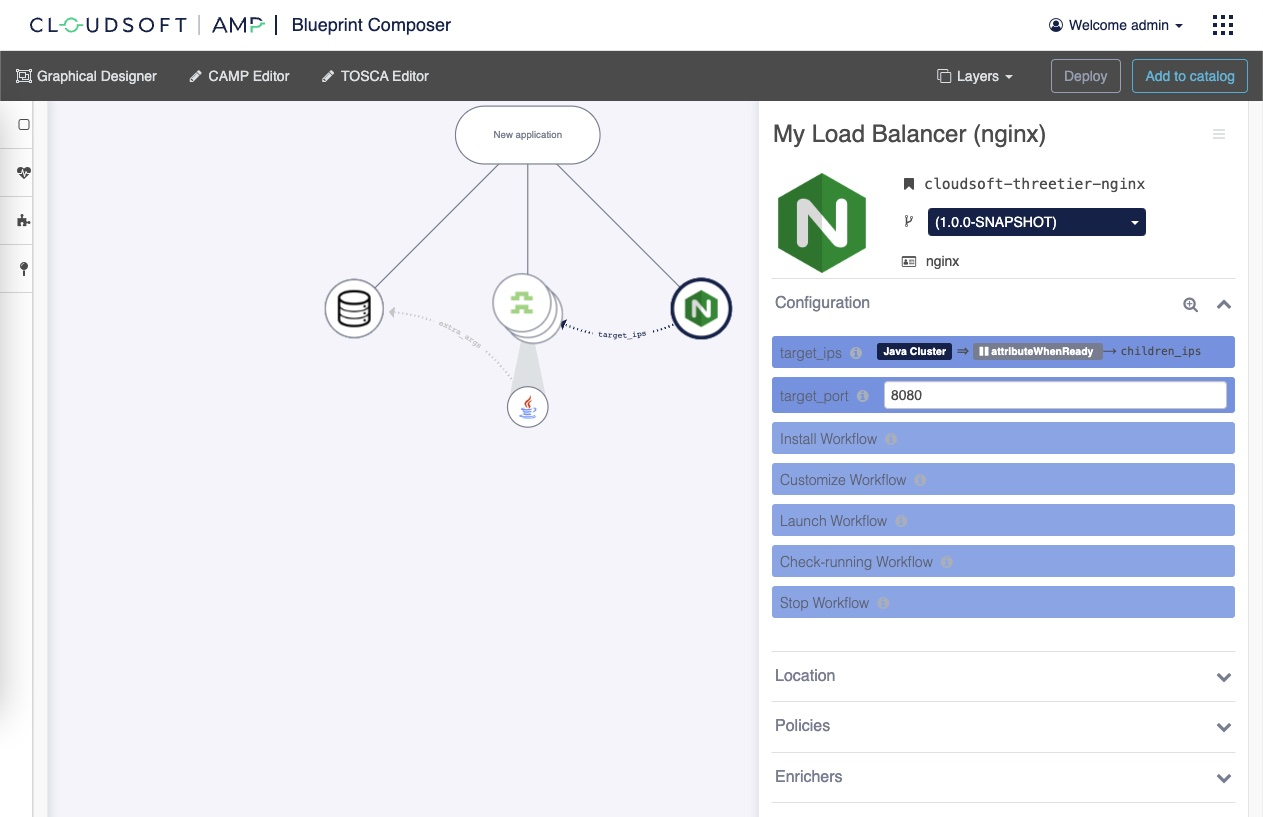This screenshot has width=1263, height=817.
Task: Click the New application root node
Action: pyautogui.click(x=528, y=135)
